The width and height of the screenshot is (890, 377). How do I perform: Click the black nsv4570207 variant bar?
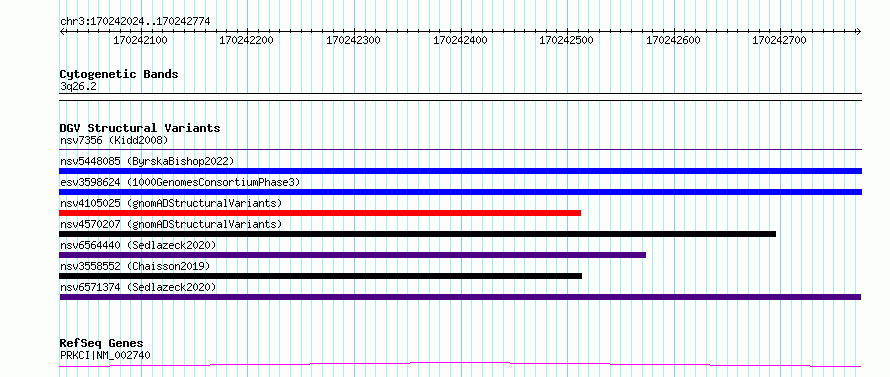point(418,234)
